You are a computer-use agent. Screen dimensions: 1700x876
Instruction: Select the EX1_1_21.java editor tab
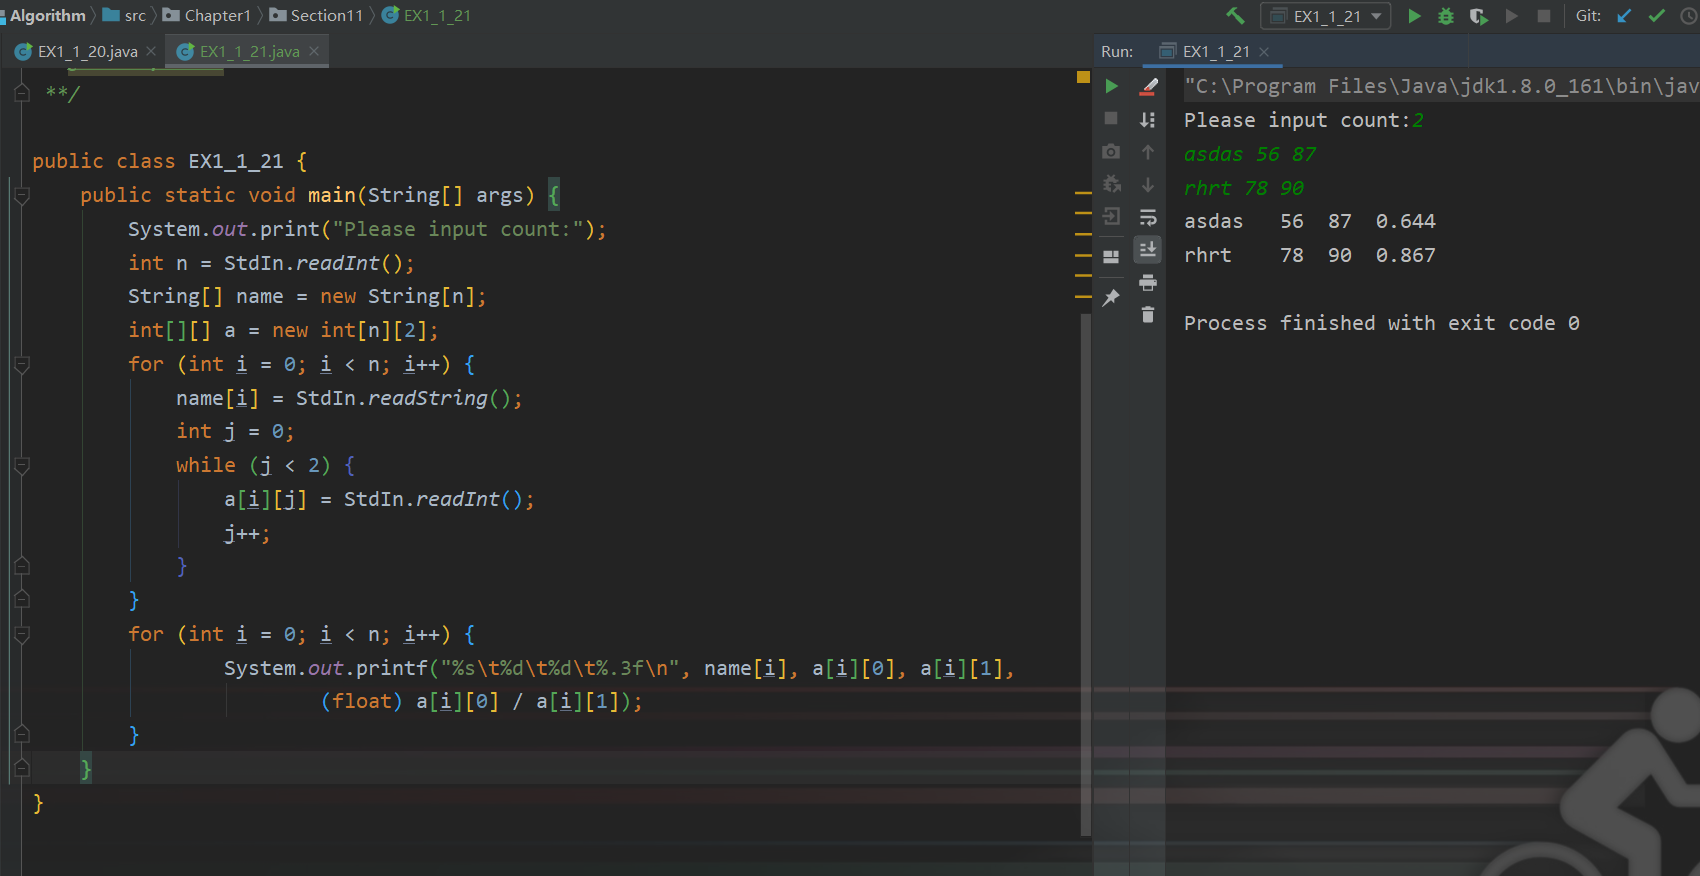tap(249, 51)
